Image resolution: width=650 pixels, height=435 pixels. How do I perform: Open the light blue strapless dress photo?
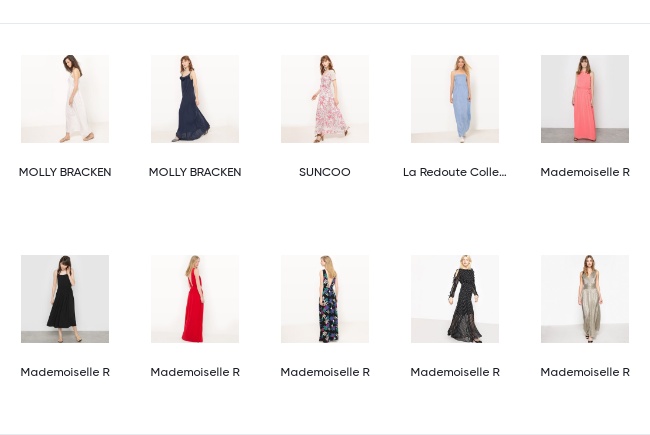(455, 99)
